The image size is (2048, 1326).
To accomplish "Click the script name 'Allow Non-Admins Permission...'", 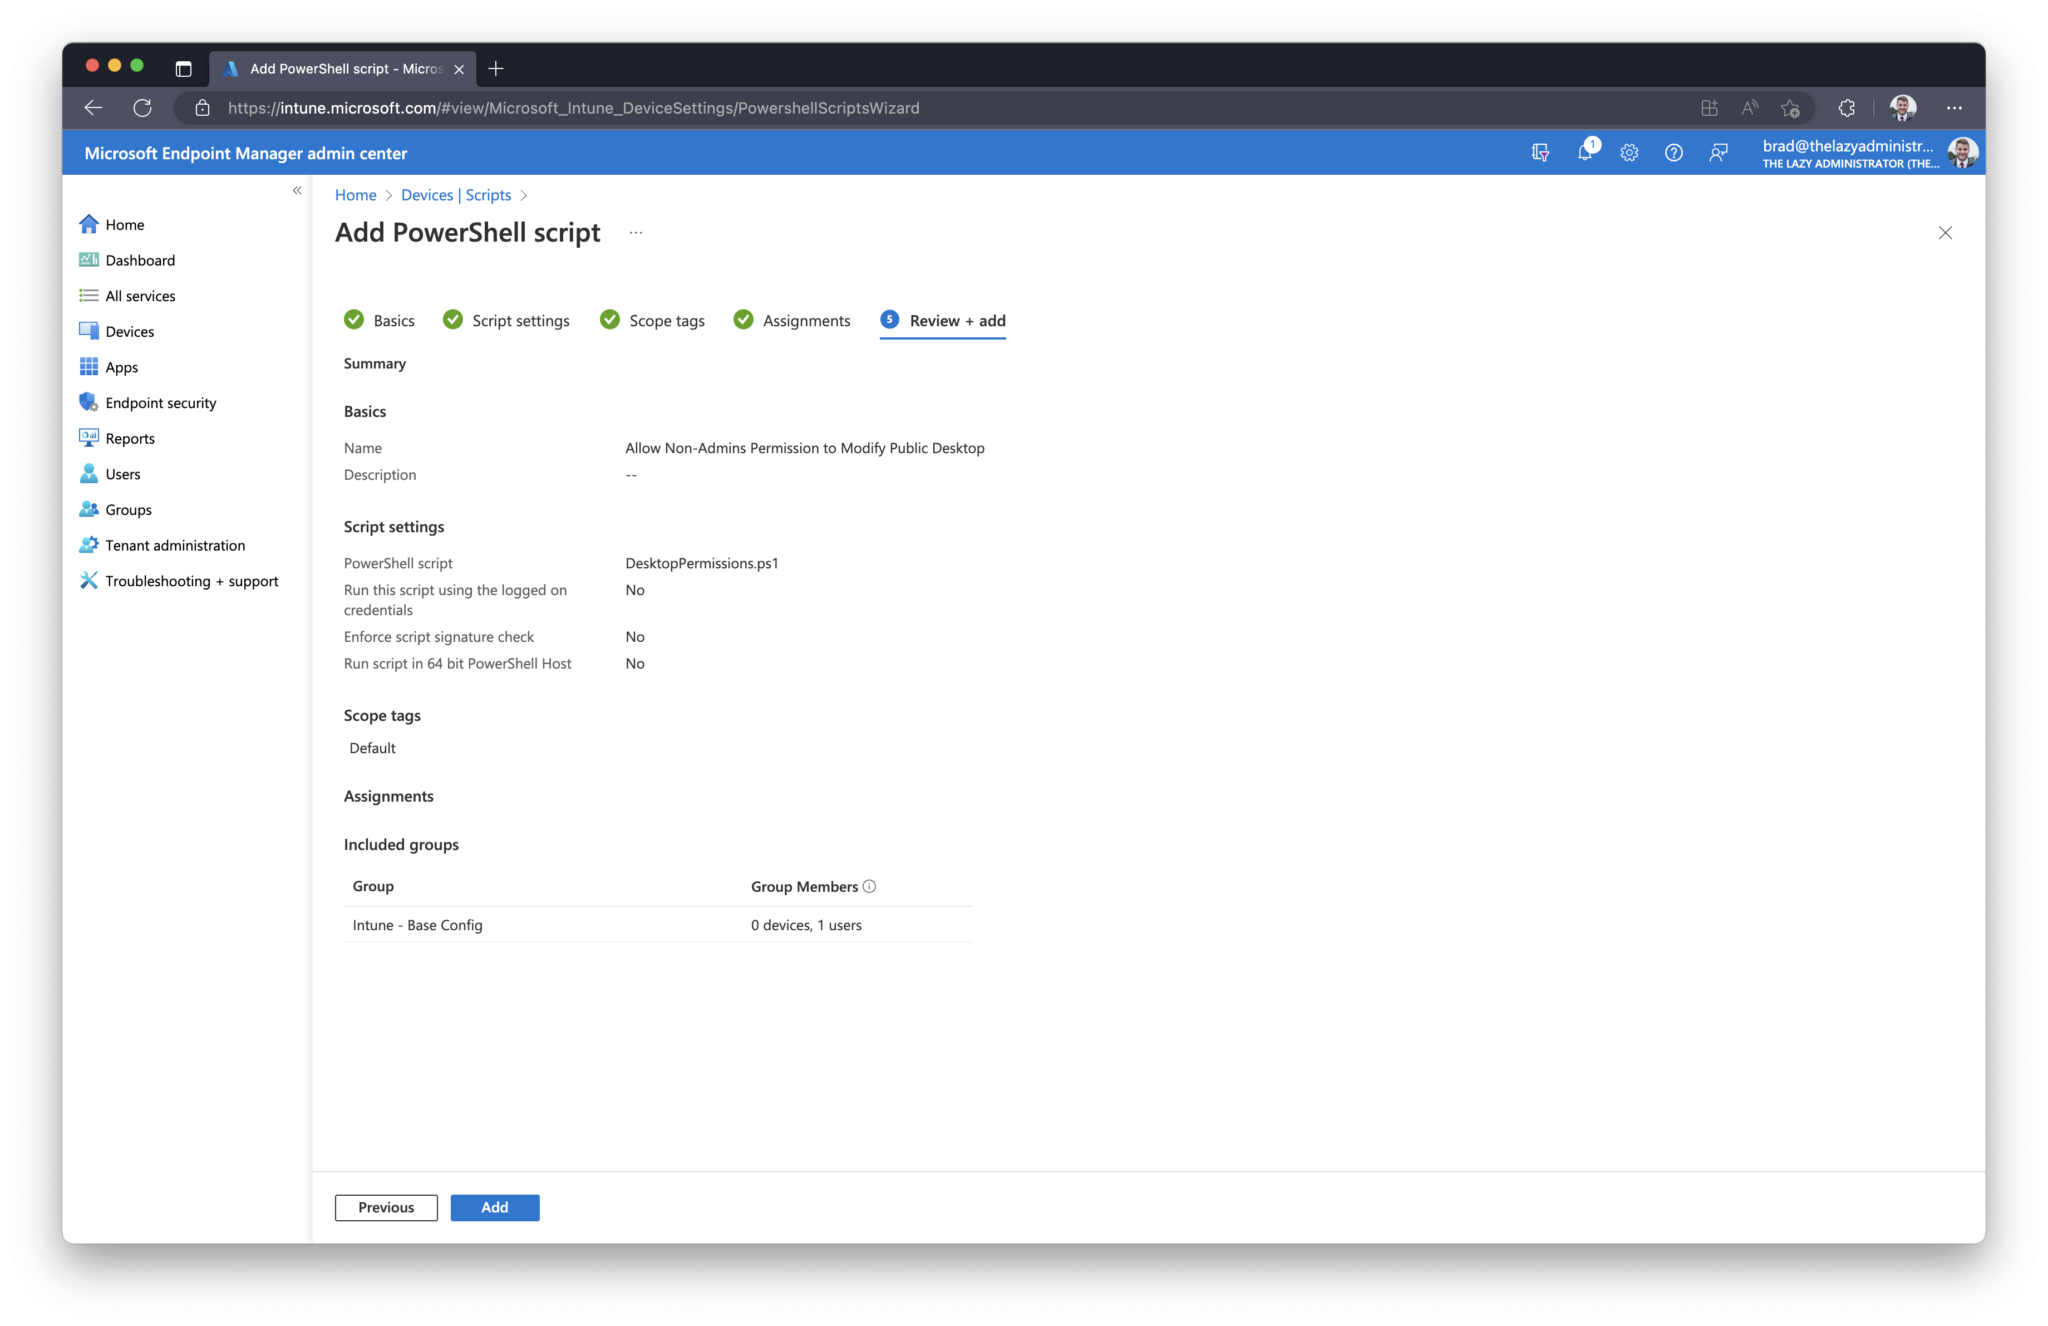I will (805, 448).
